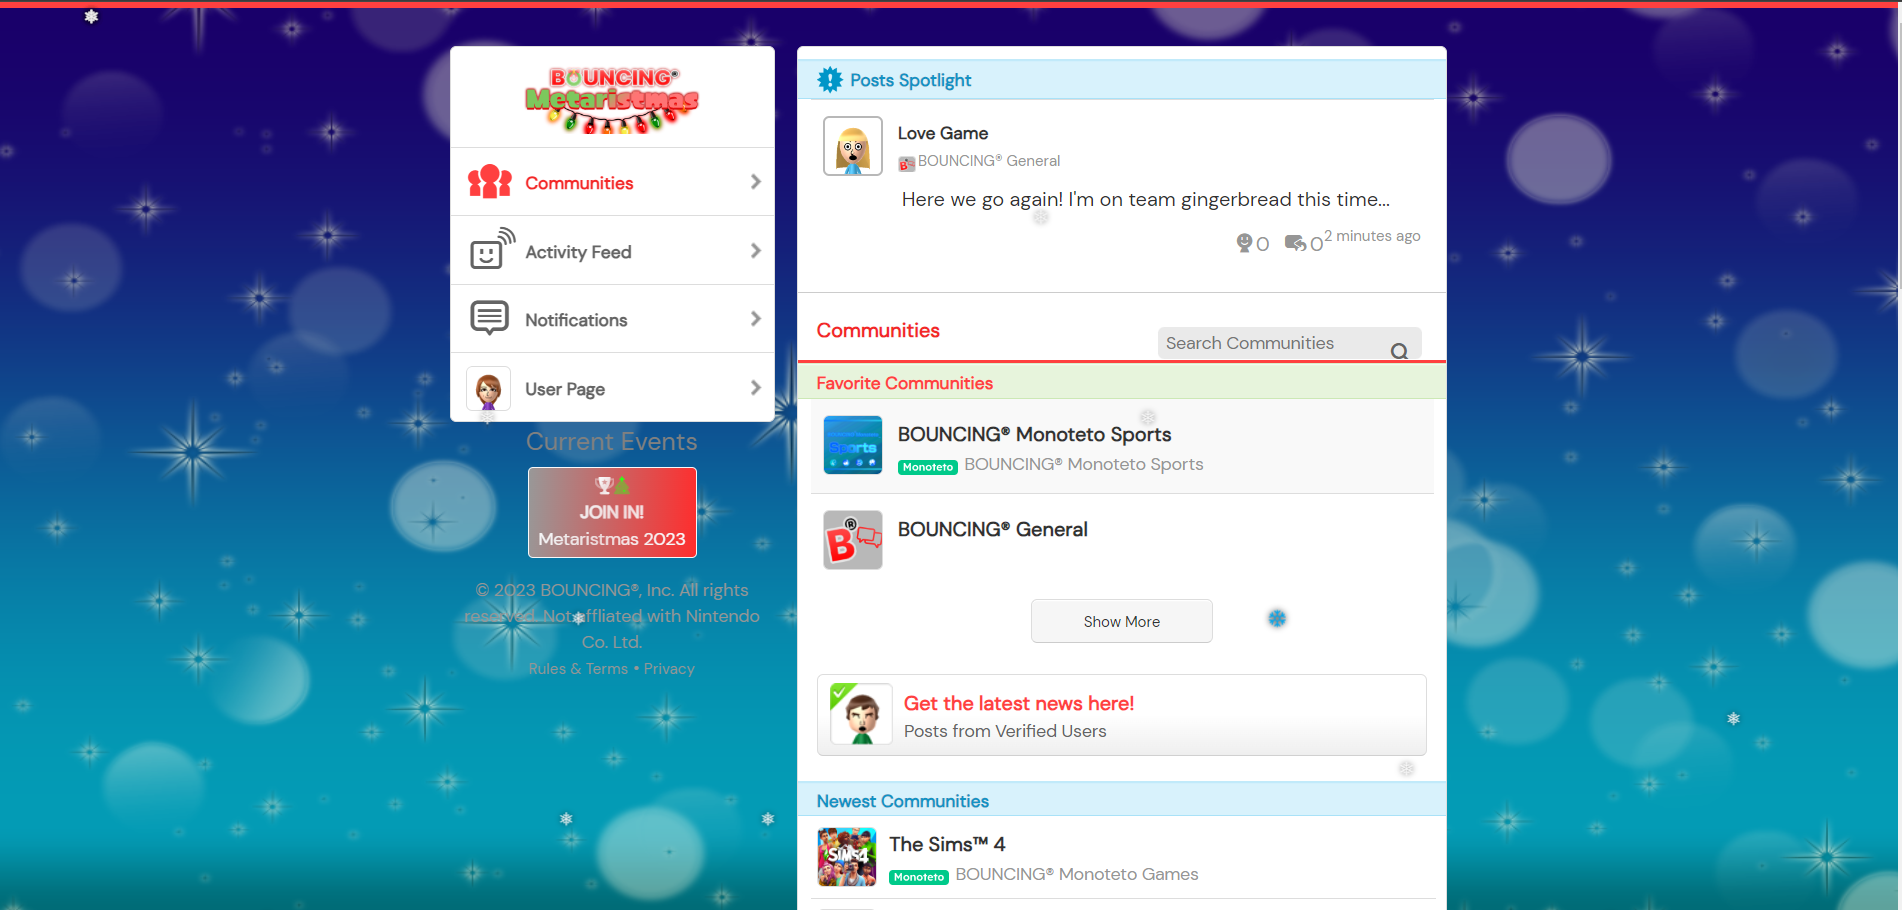Open BOUNCING General link under Love Game

[989, 161]
